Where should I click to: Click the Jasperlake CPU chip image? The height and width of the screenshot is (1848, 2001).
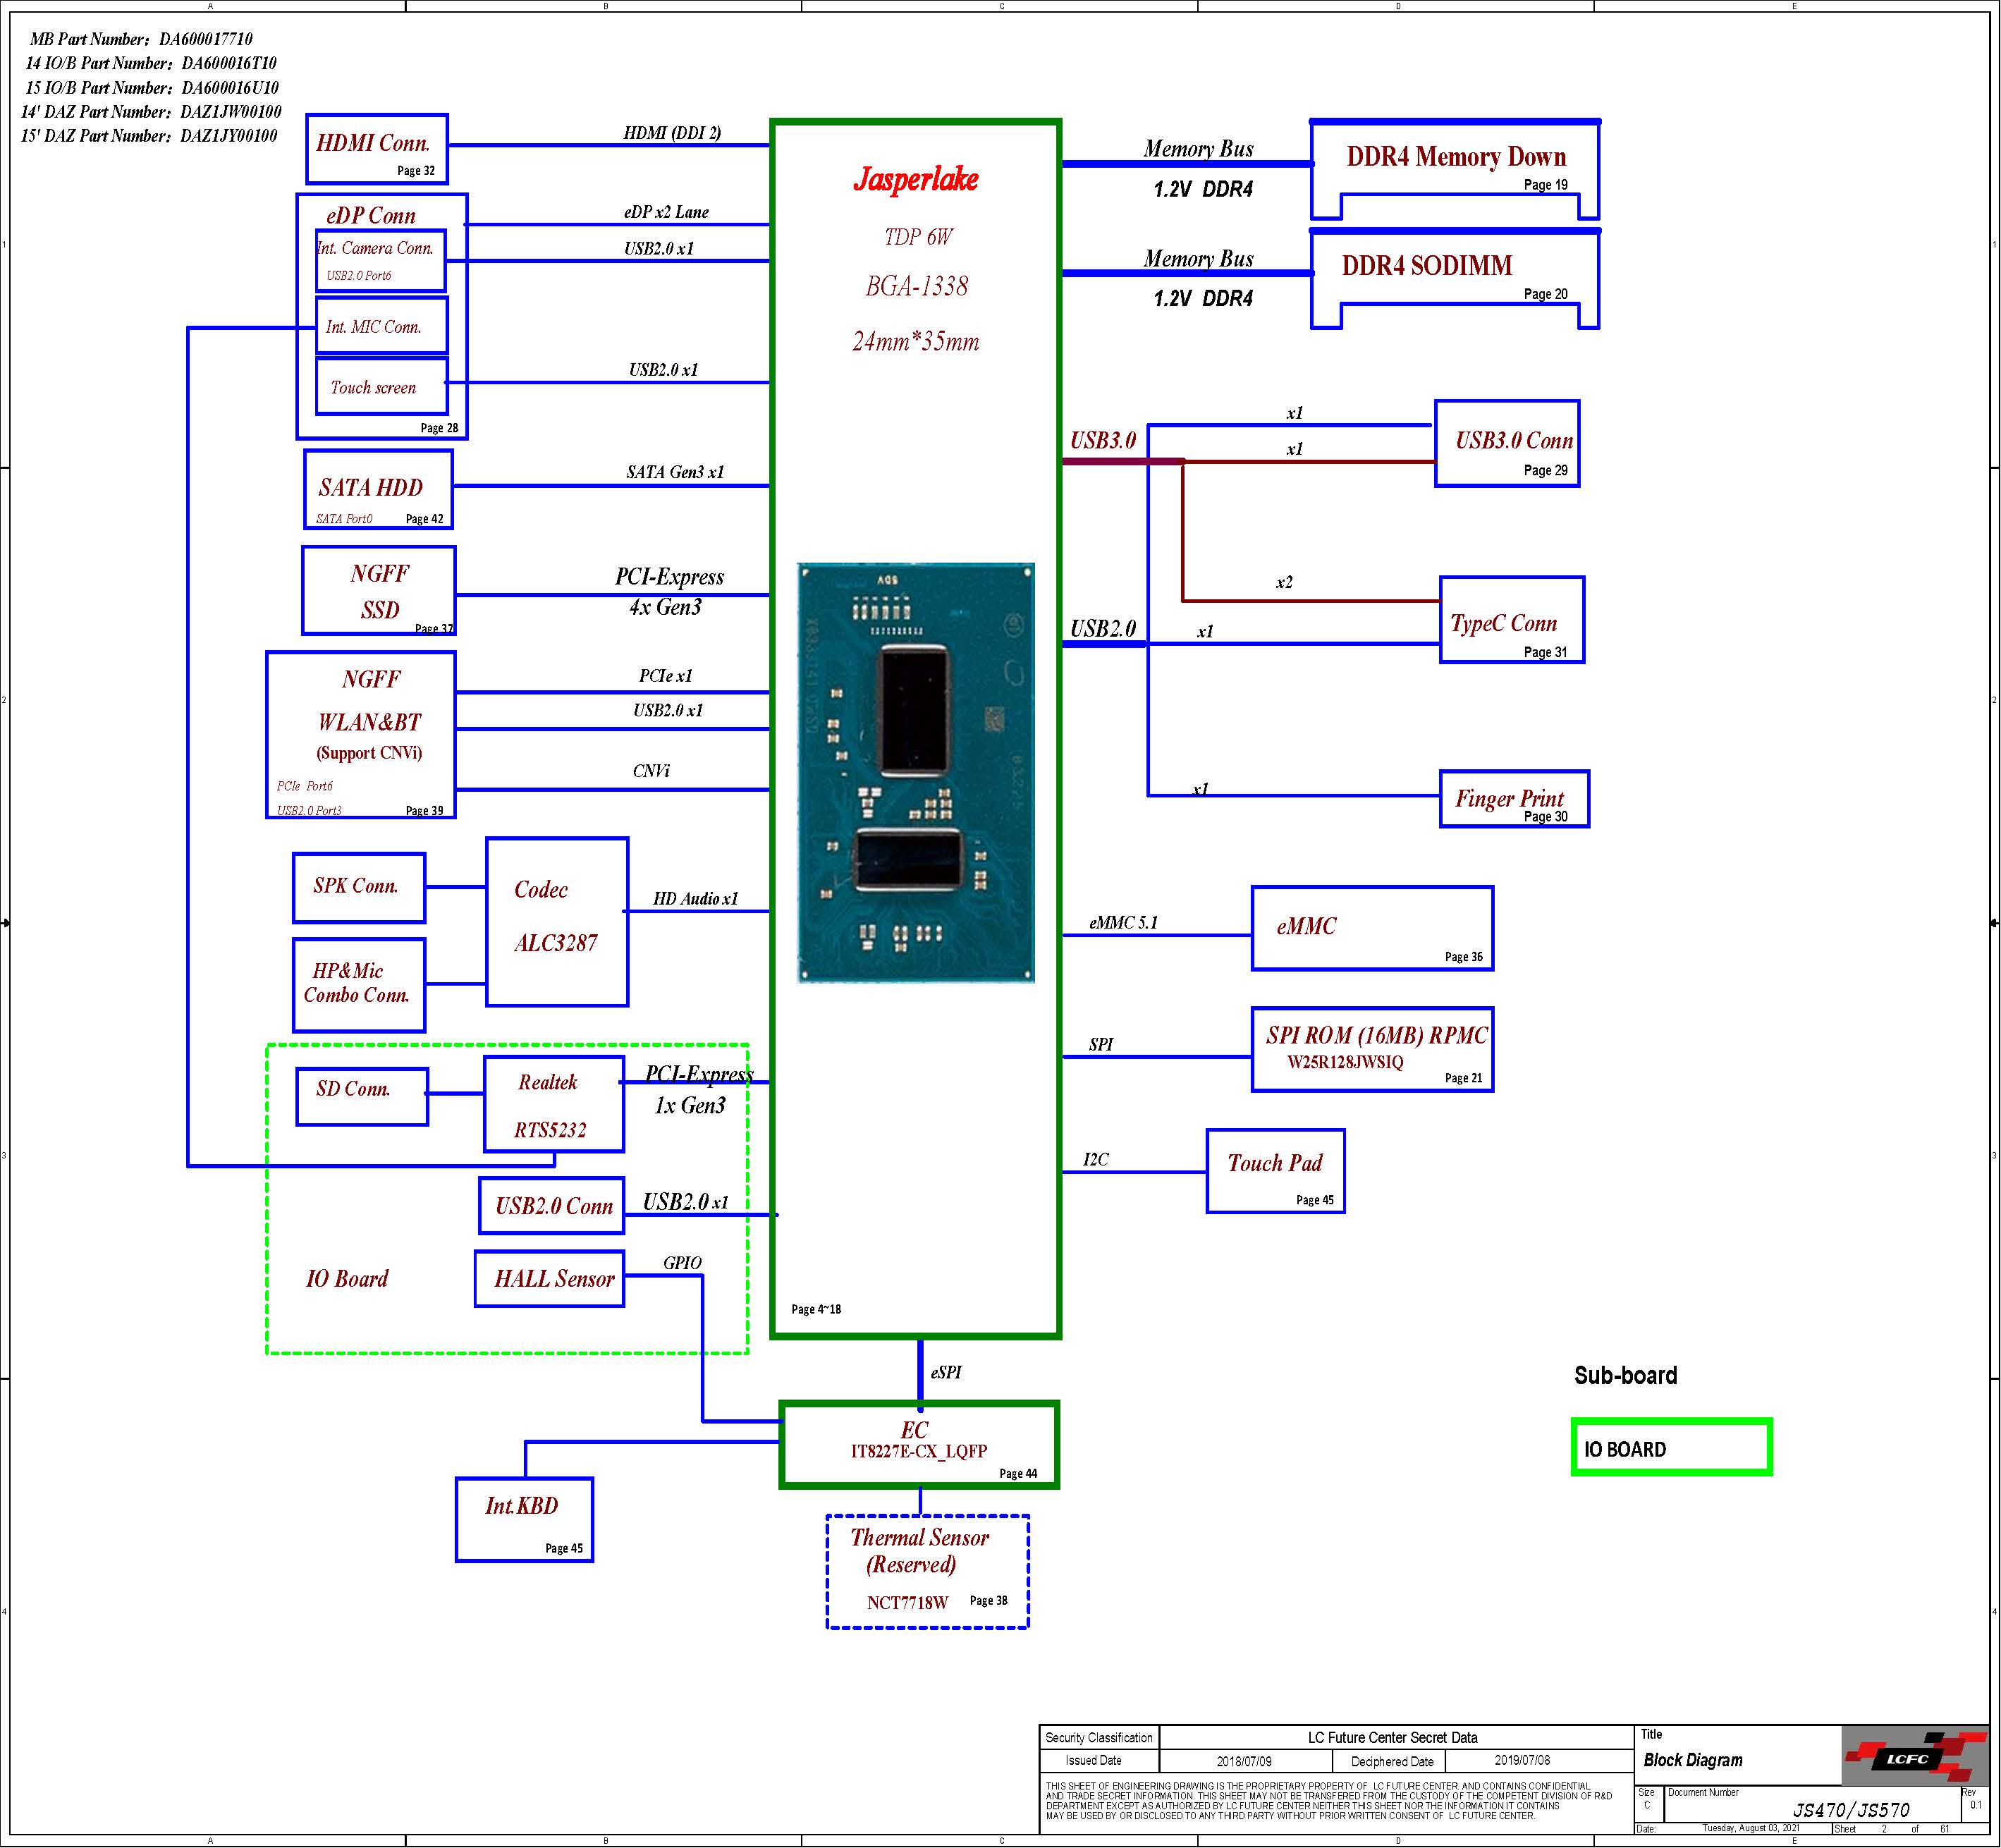pos(915,772)
